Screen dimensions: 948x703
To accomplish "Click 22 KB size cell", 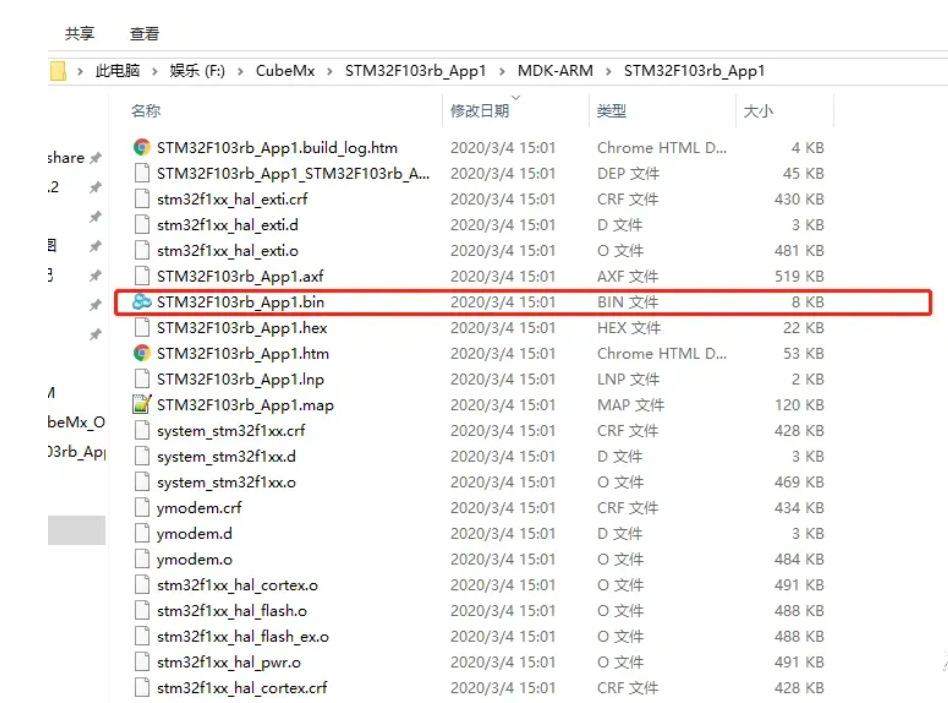I will (804, 328).
